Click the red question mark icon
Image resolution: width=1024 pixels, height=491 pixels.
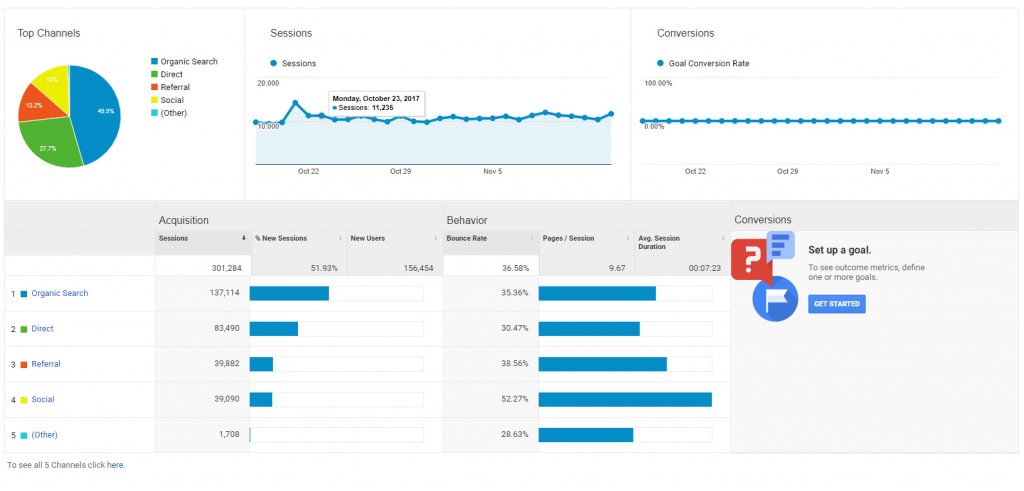(x=751, y=259)
